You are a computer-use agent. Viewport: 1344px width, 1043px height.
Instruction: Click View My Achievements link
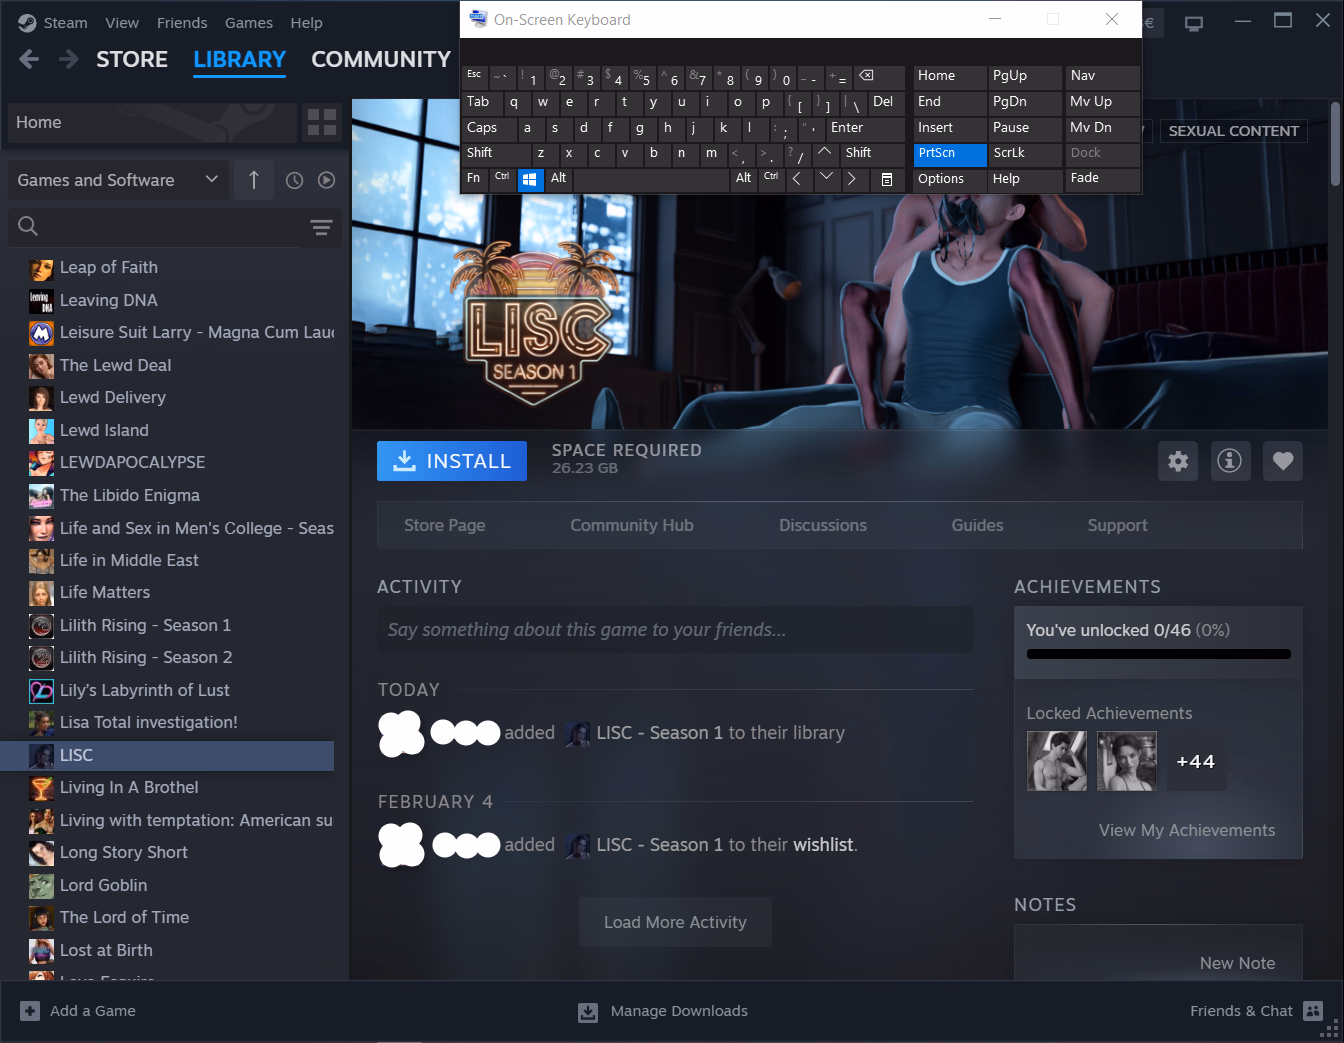(x=1187, y=830)
